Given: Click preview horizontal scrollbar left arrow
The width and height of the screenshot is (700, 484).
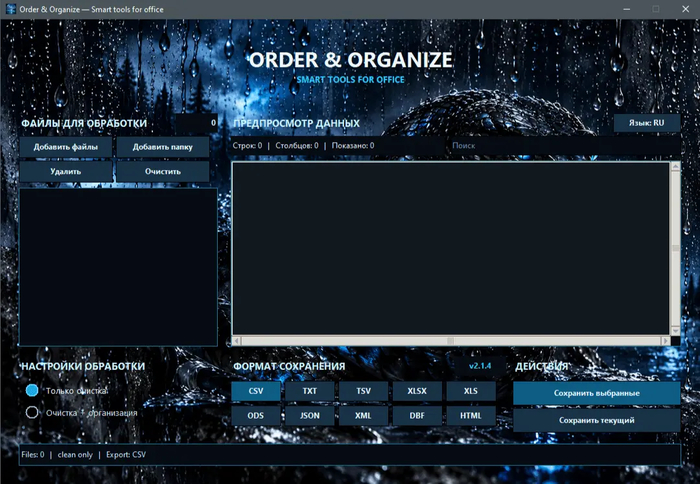Looking at the screenshot, I should coord(237,341).
